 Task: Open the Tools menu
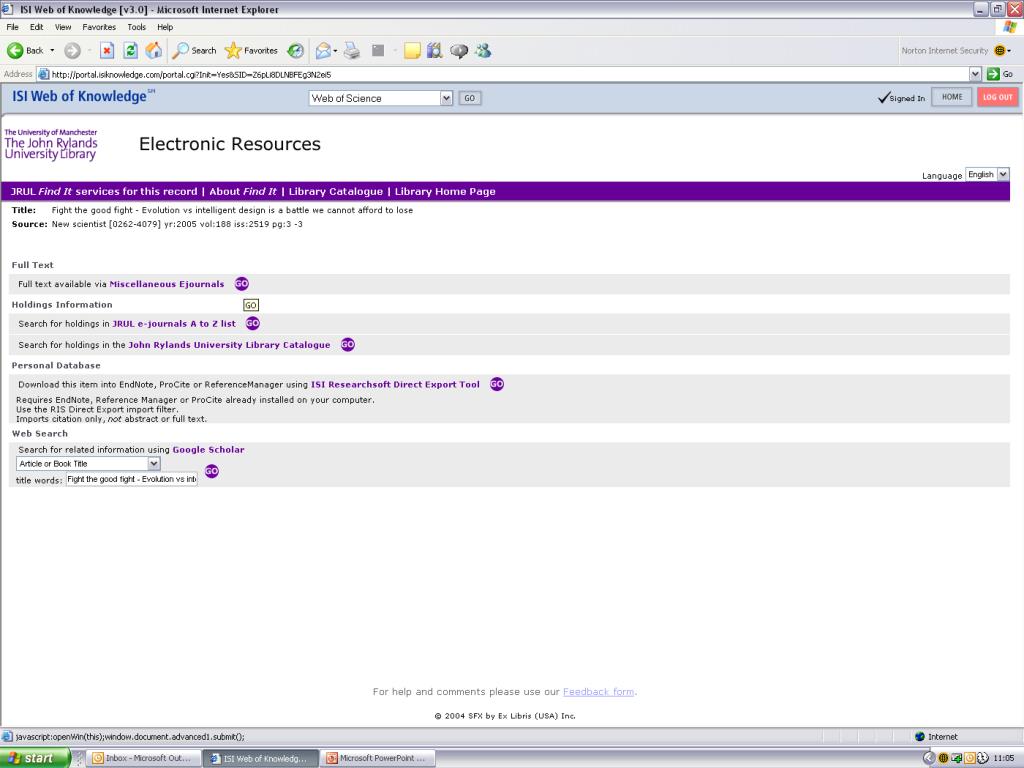click(136, 27)
